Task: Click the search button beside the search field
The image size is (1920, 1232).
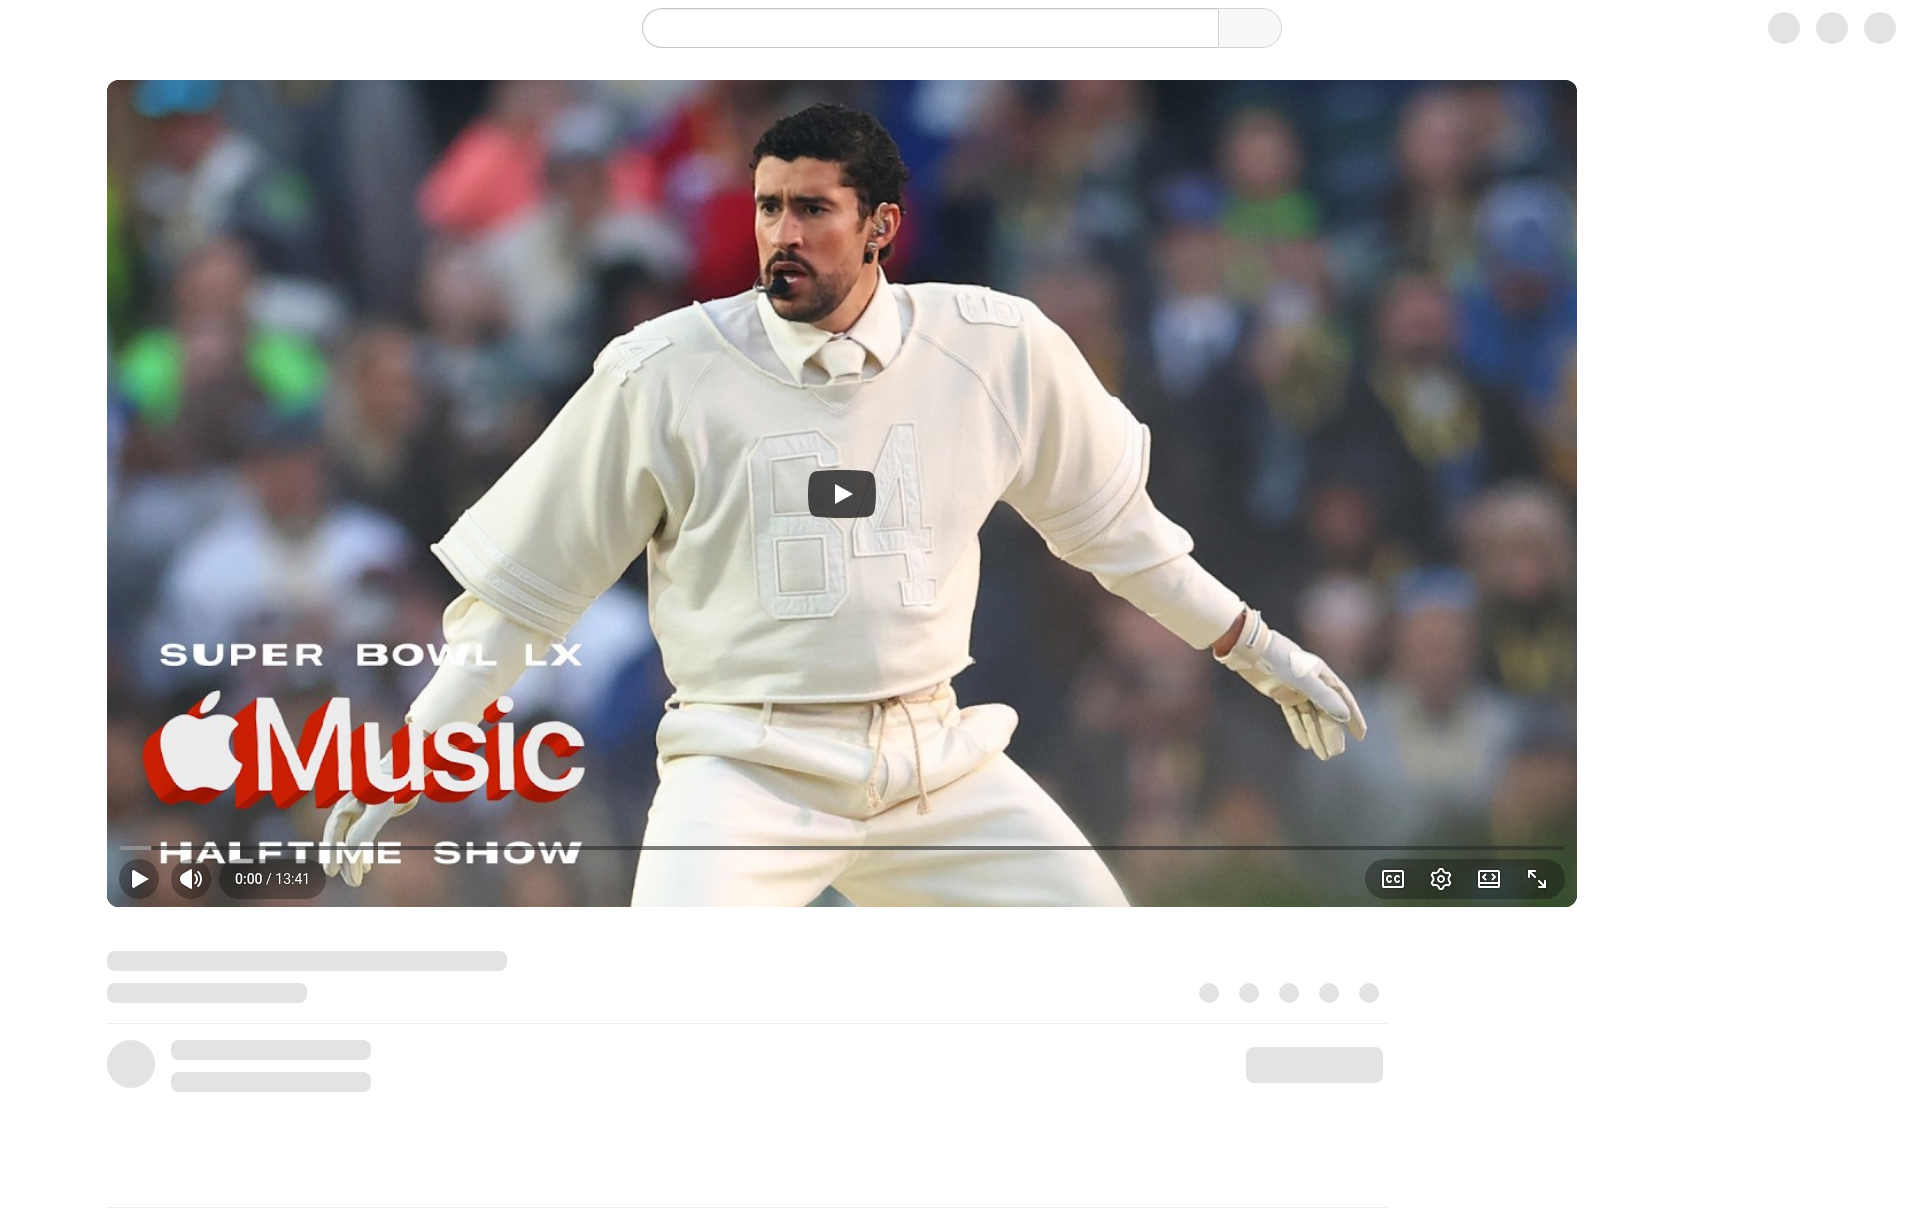Action: 1249,28
